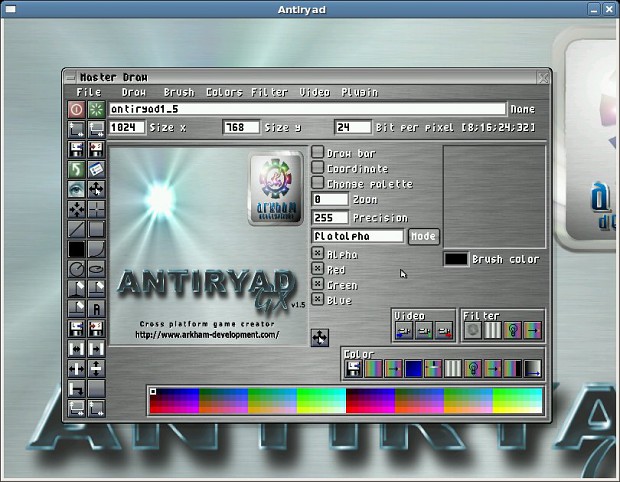The image size is (620, 482).
Task: Click the flatalpha mode field
Action: click(x=358, y=236)
